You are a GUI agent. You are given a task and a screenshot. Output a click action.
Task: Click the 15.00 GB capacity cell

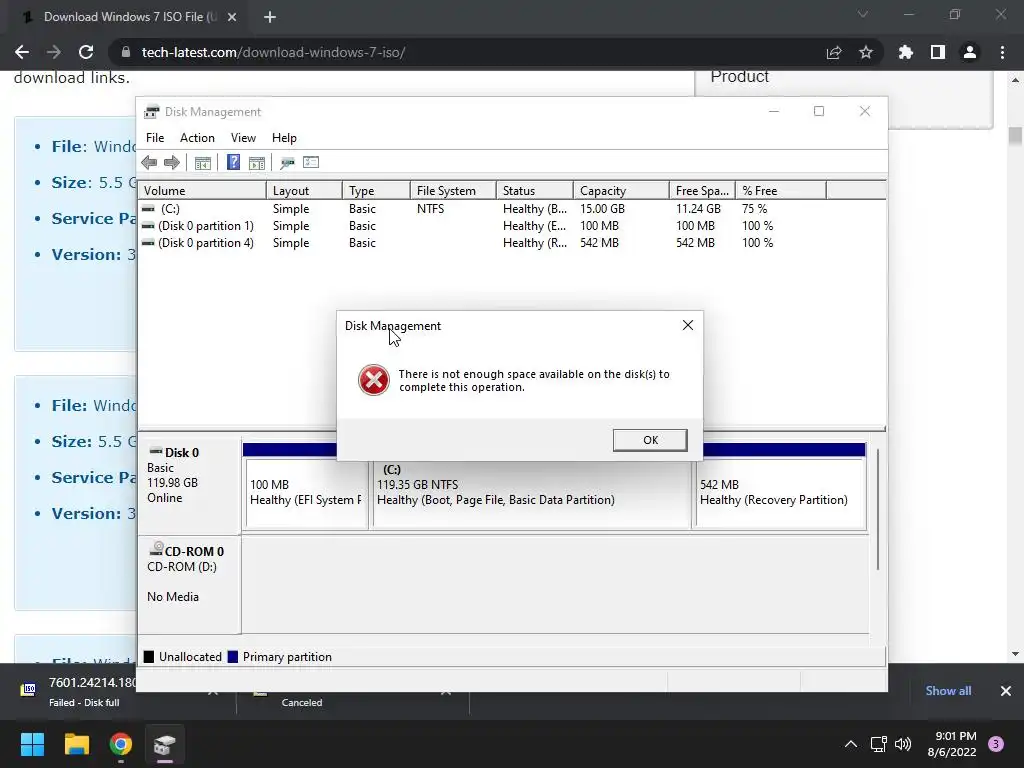[x=602, y=209]
